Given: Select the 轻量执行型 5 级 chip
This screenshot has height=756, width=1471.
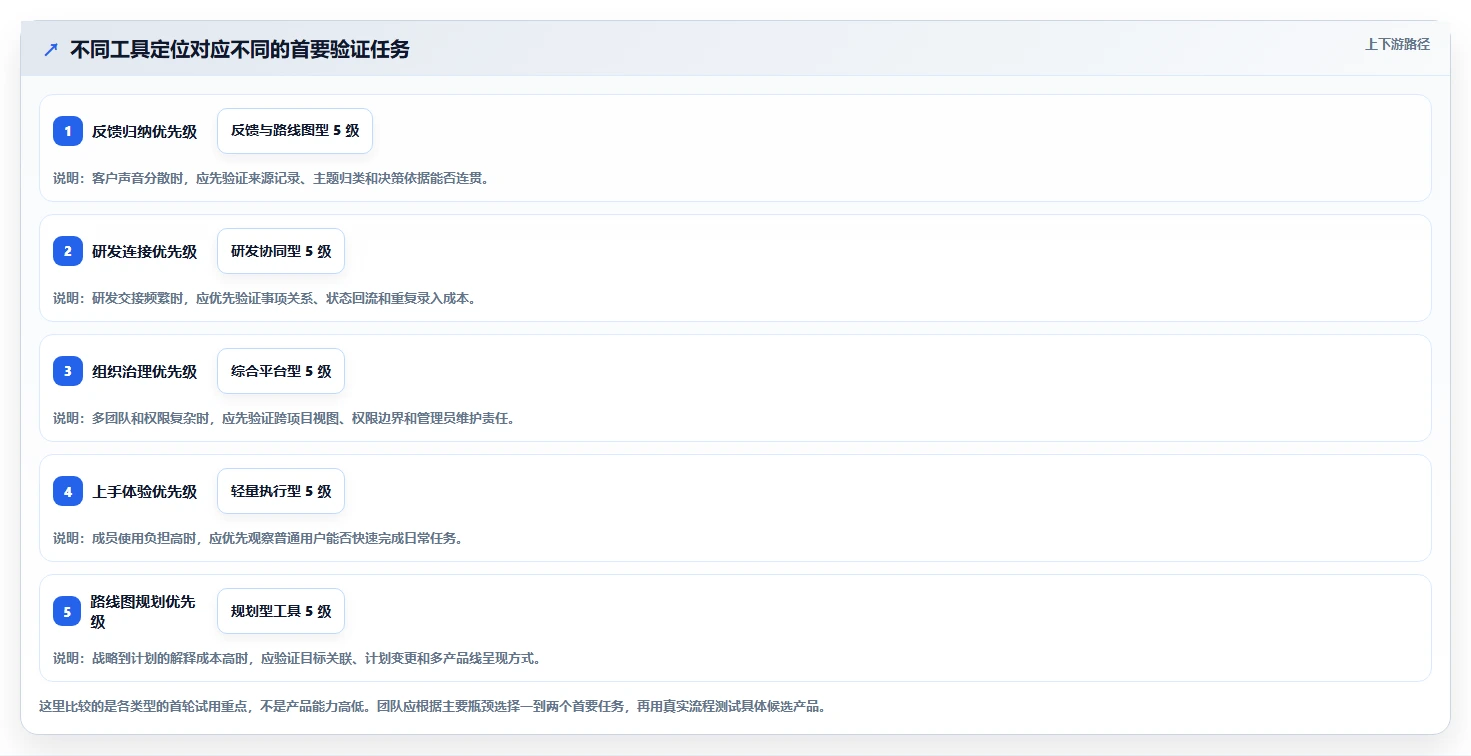Looking at the screenshot, I should 281,491.
